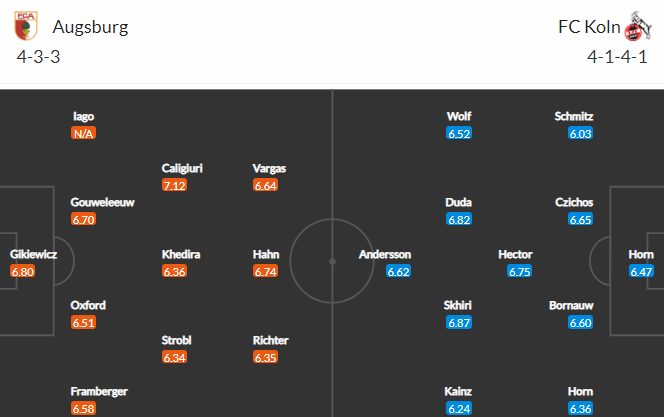The image size is (664, 417).
Task: Select Richter's 6.35 rating badge
Action: 265,357
